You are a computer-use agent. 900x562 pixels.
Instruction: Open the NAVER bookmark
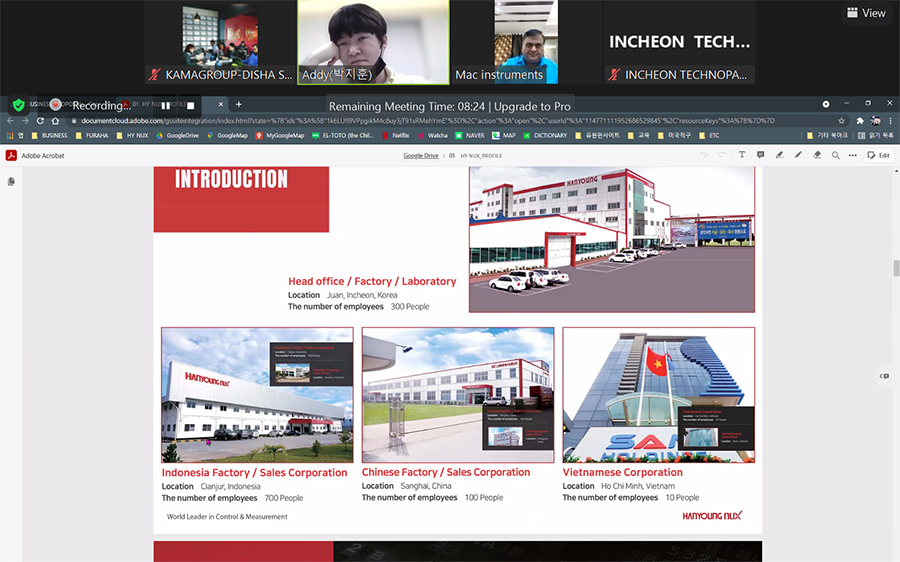[470, 135]
